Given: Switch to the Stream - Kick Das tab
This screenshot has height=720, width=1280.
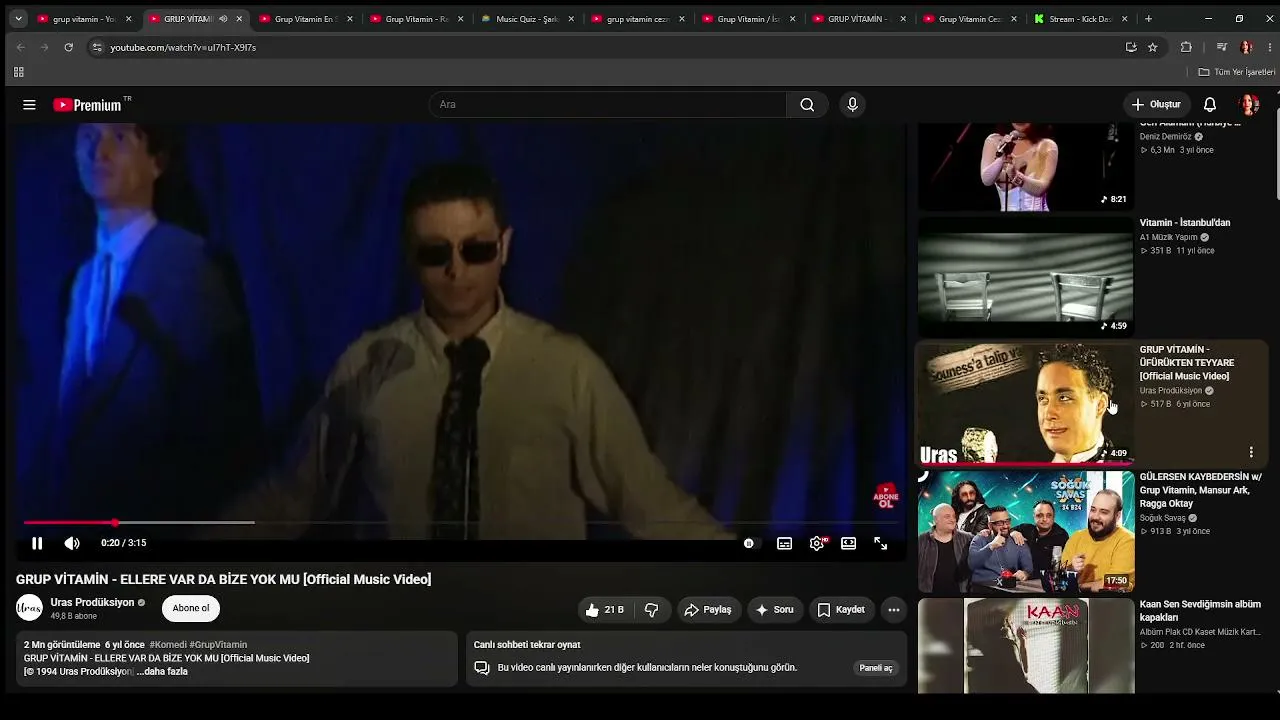Looking at the screenshot, I should 1081,19.
